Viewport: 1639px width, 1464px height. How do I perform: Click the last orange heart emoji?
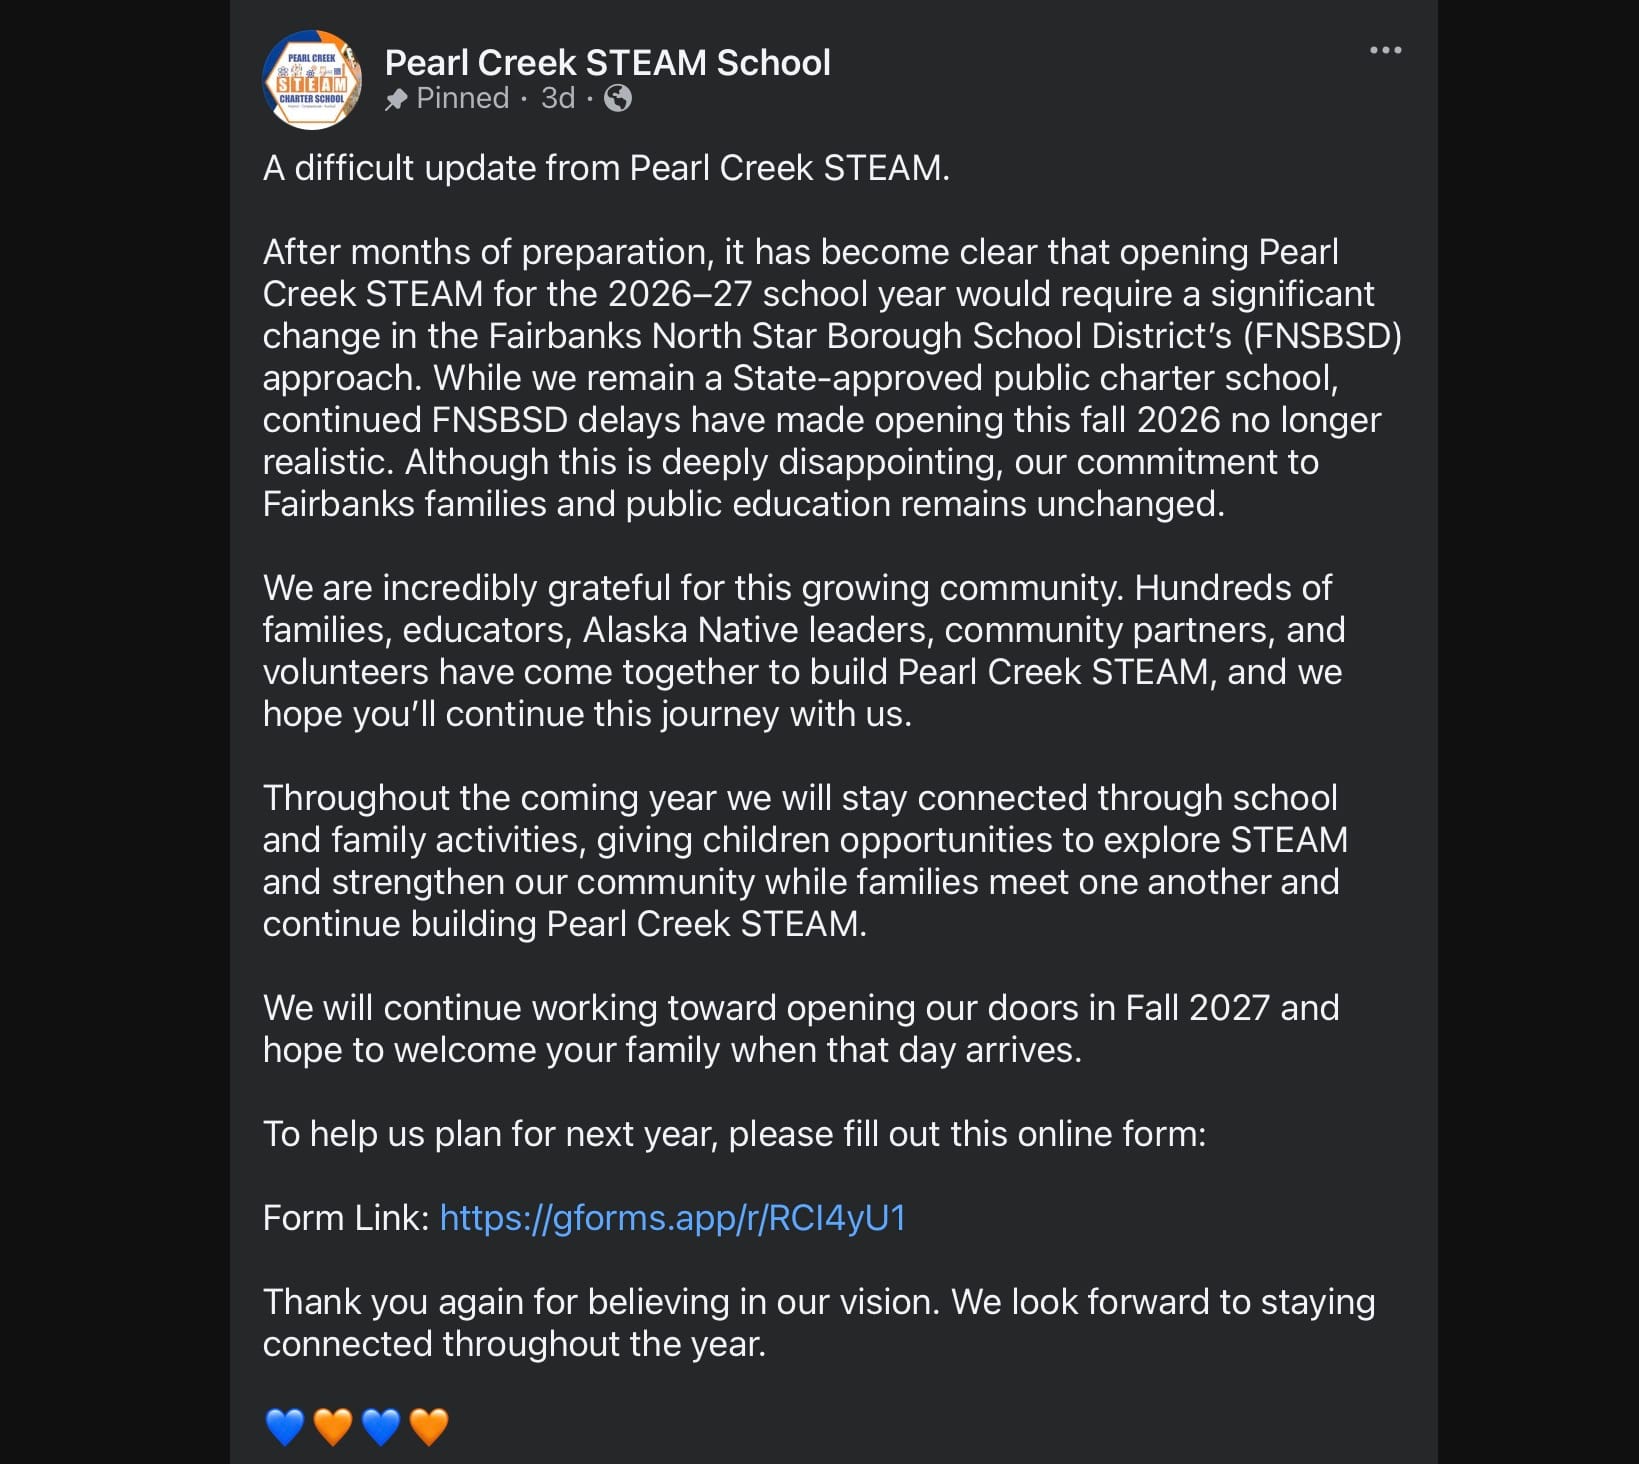429,1426
